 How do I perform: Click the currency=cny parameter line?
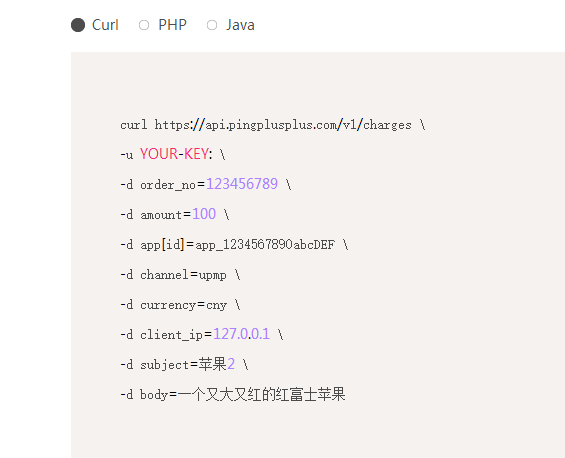pos(180,305)
